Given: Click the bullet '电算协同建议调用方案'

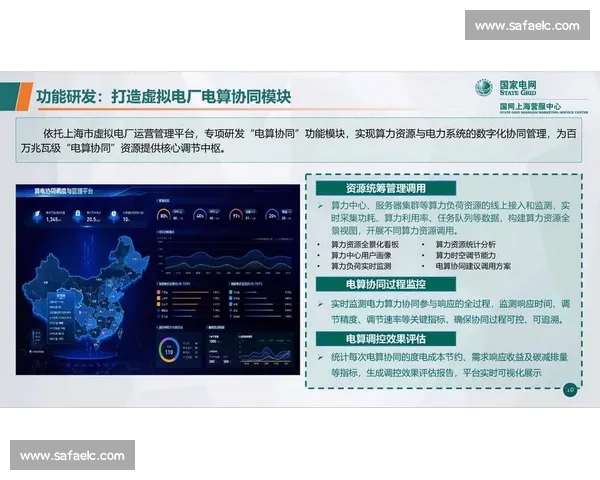Looking at the screenshot, I should pyautogui.click(x=473, y=266).
